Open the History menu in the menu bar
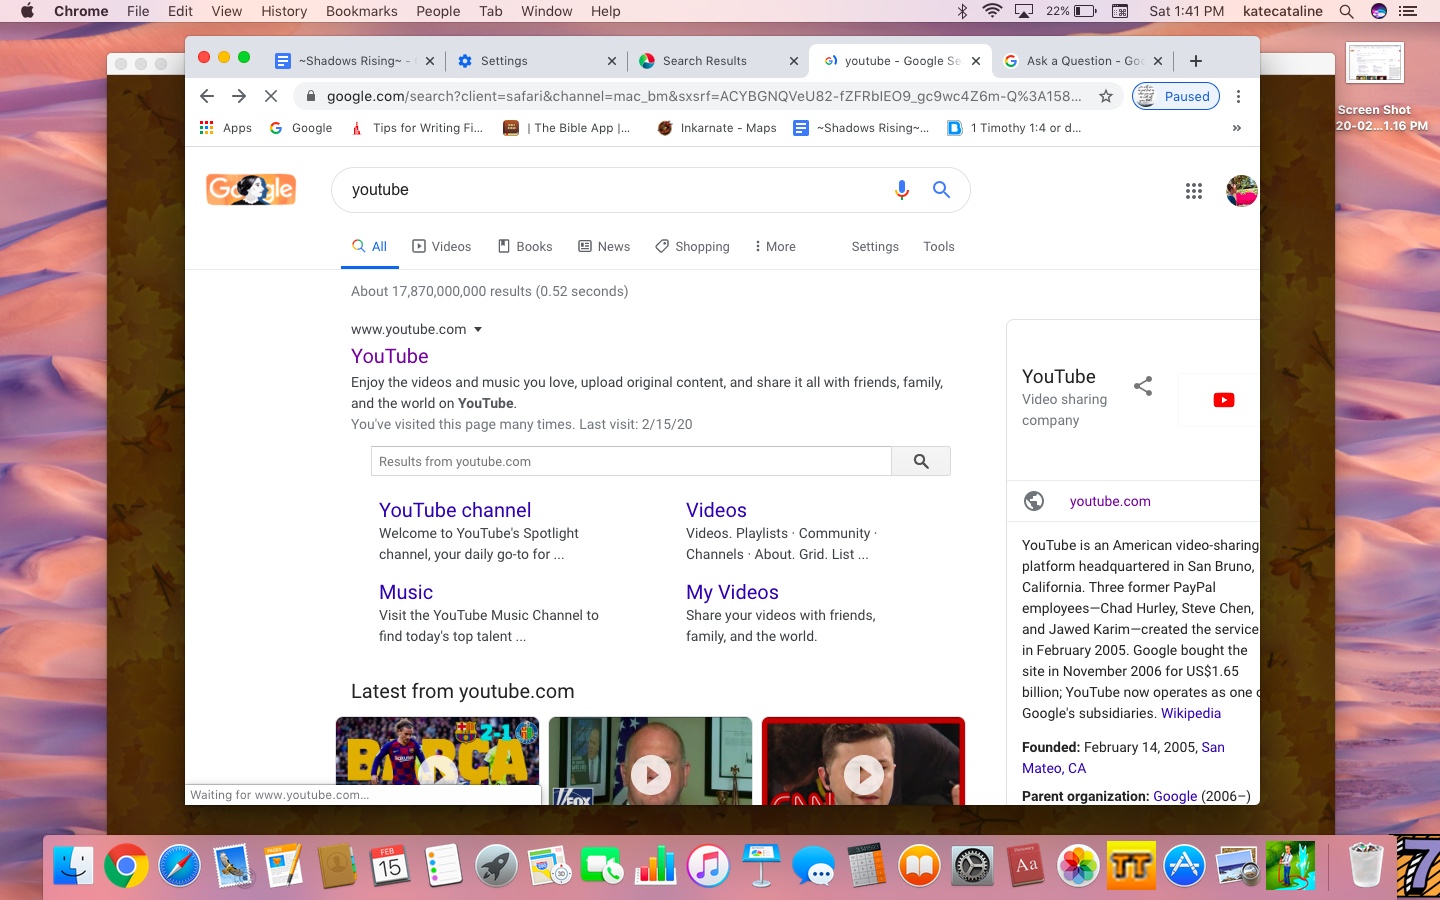 [284, 11]
